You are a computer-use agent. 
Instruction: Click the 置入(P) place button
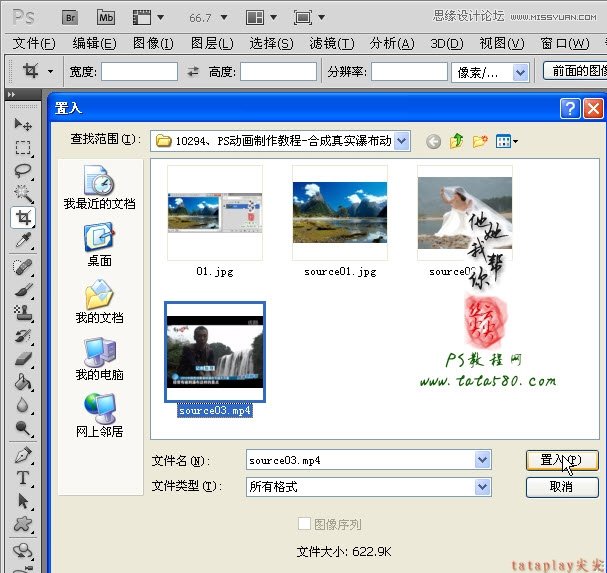tap(562, 460)
